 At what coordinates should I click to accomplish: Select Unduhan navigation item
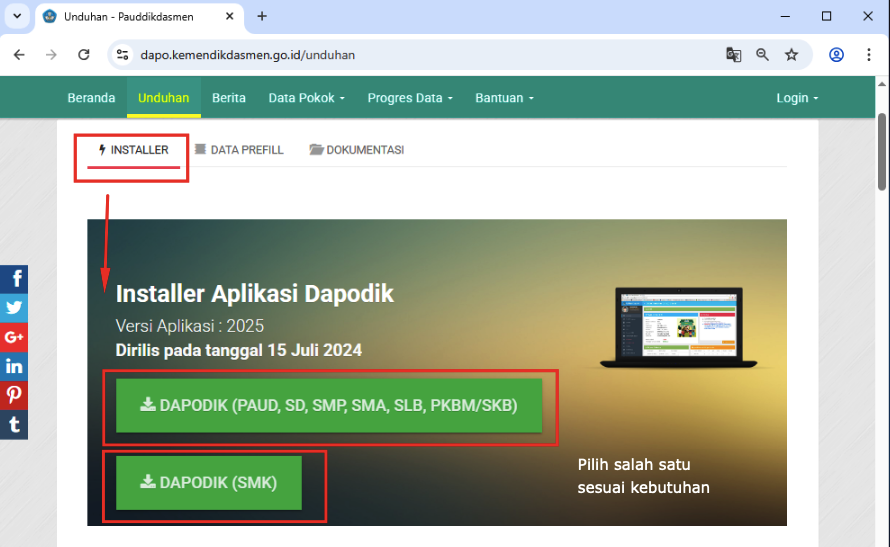coord(163,98)
